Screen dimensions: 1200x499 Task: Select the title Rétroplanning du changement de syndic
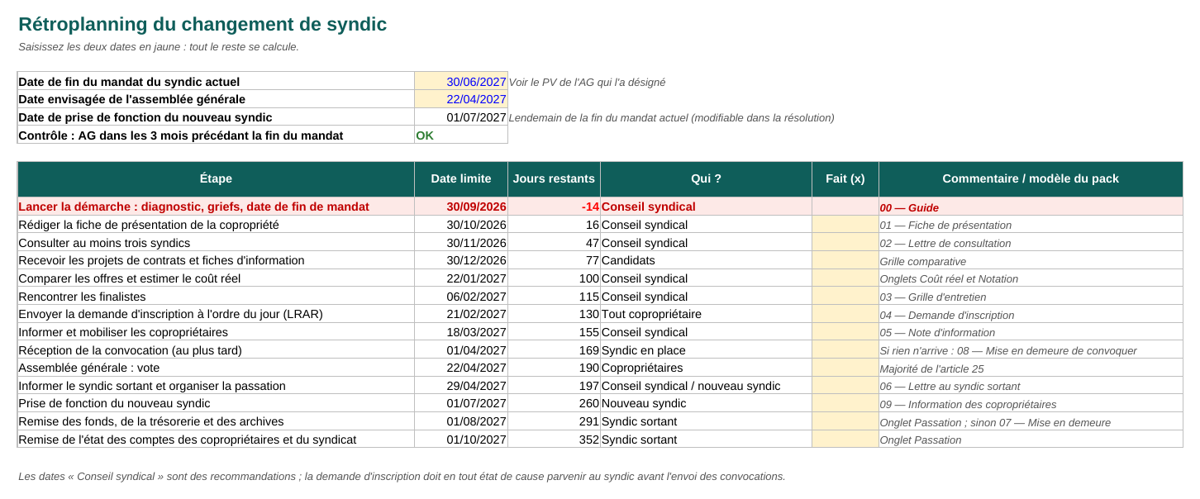202,24
